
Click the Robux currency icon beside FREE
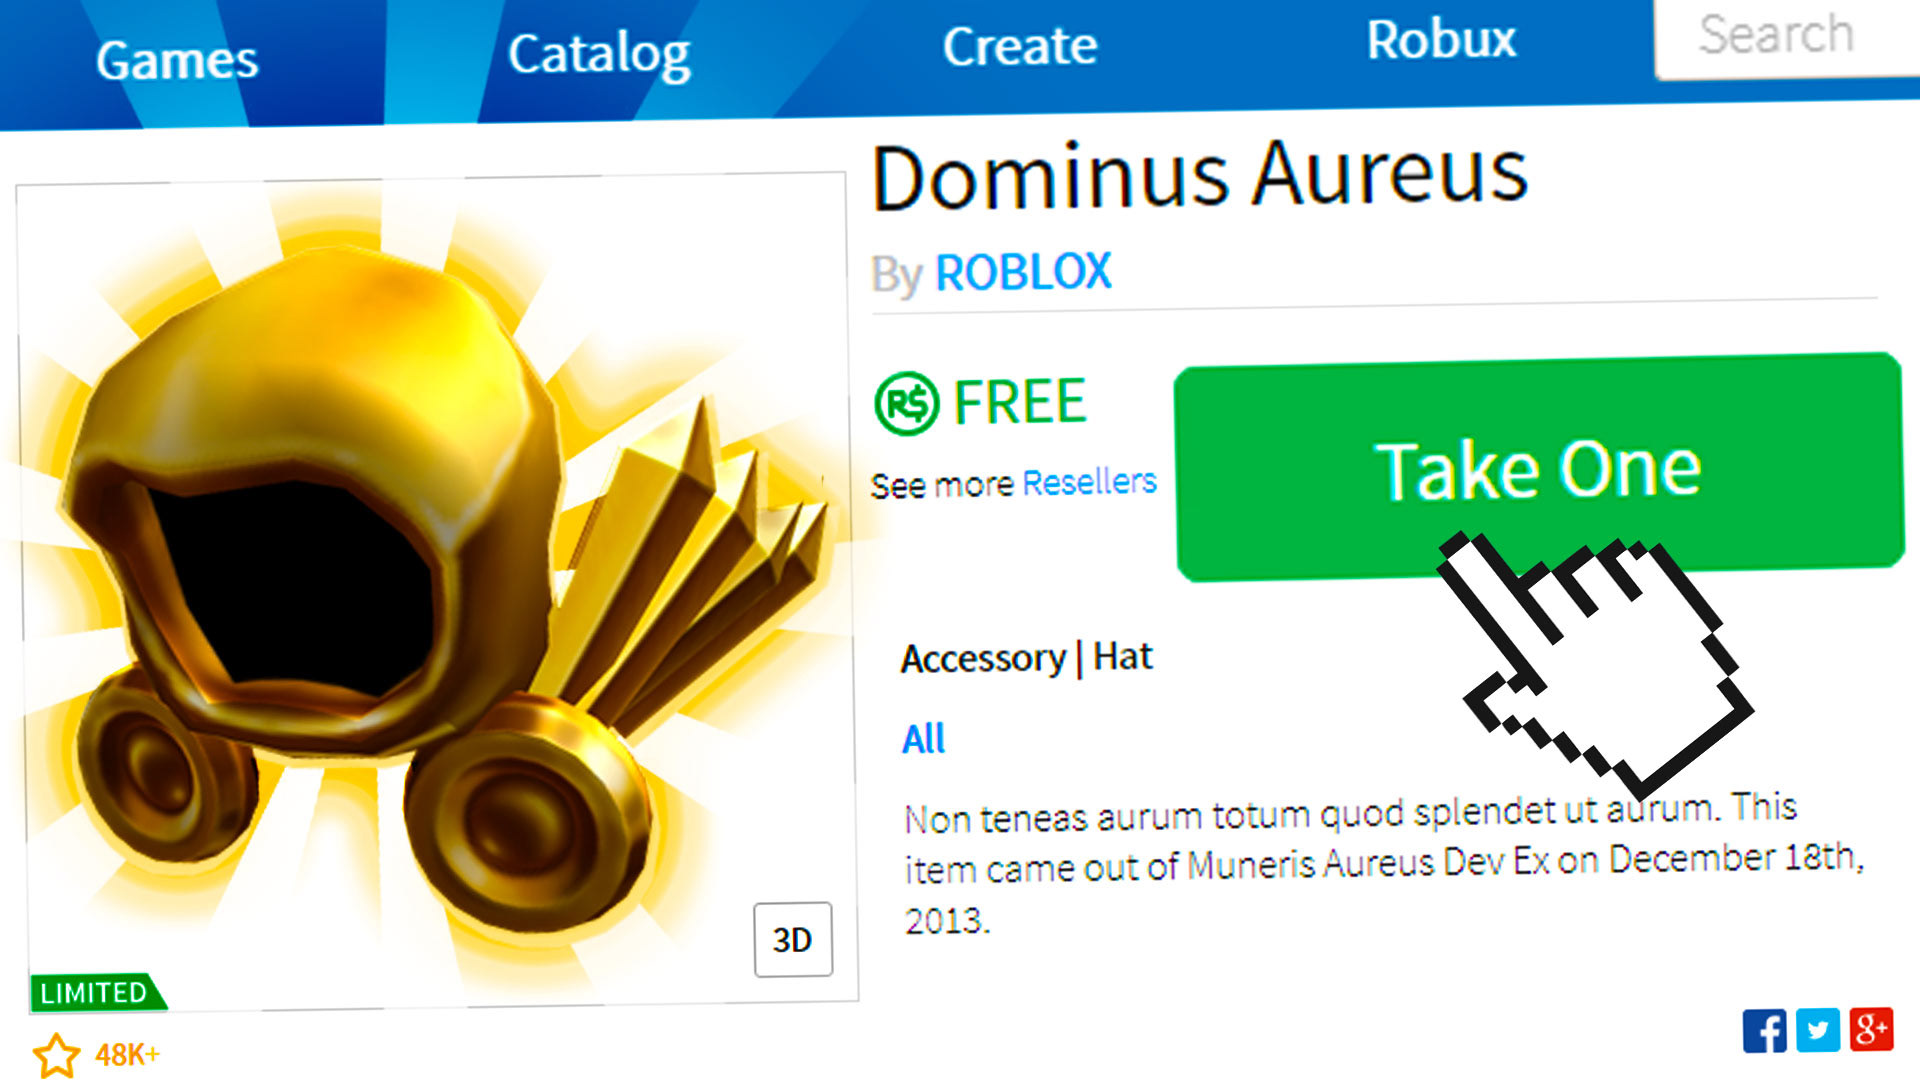(x=906, y=403)
